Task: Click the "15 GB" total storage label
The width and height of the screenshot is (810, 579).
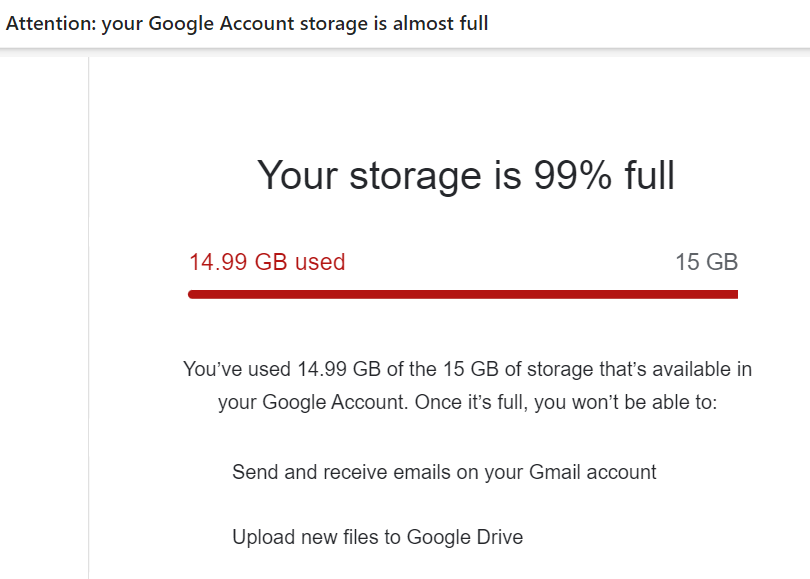Action: tap(706, 262)
